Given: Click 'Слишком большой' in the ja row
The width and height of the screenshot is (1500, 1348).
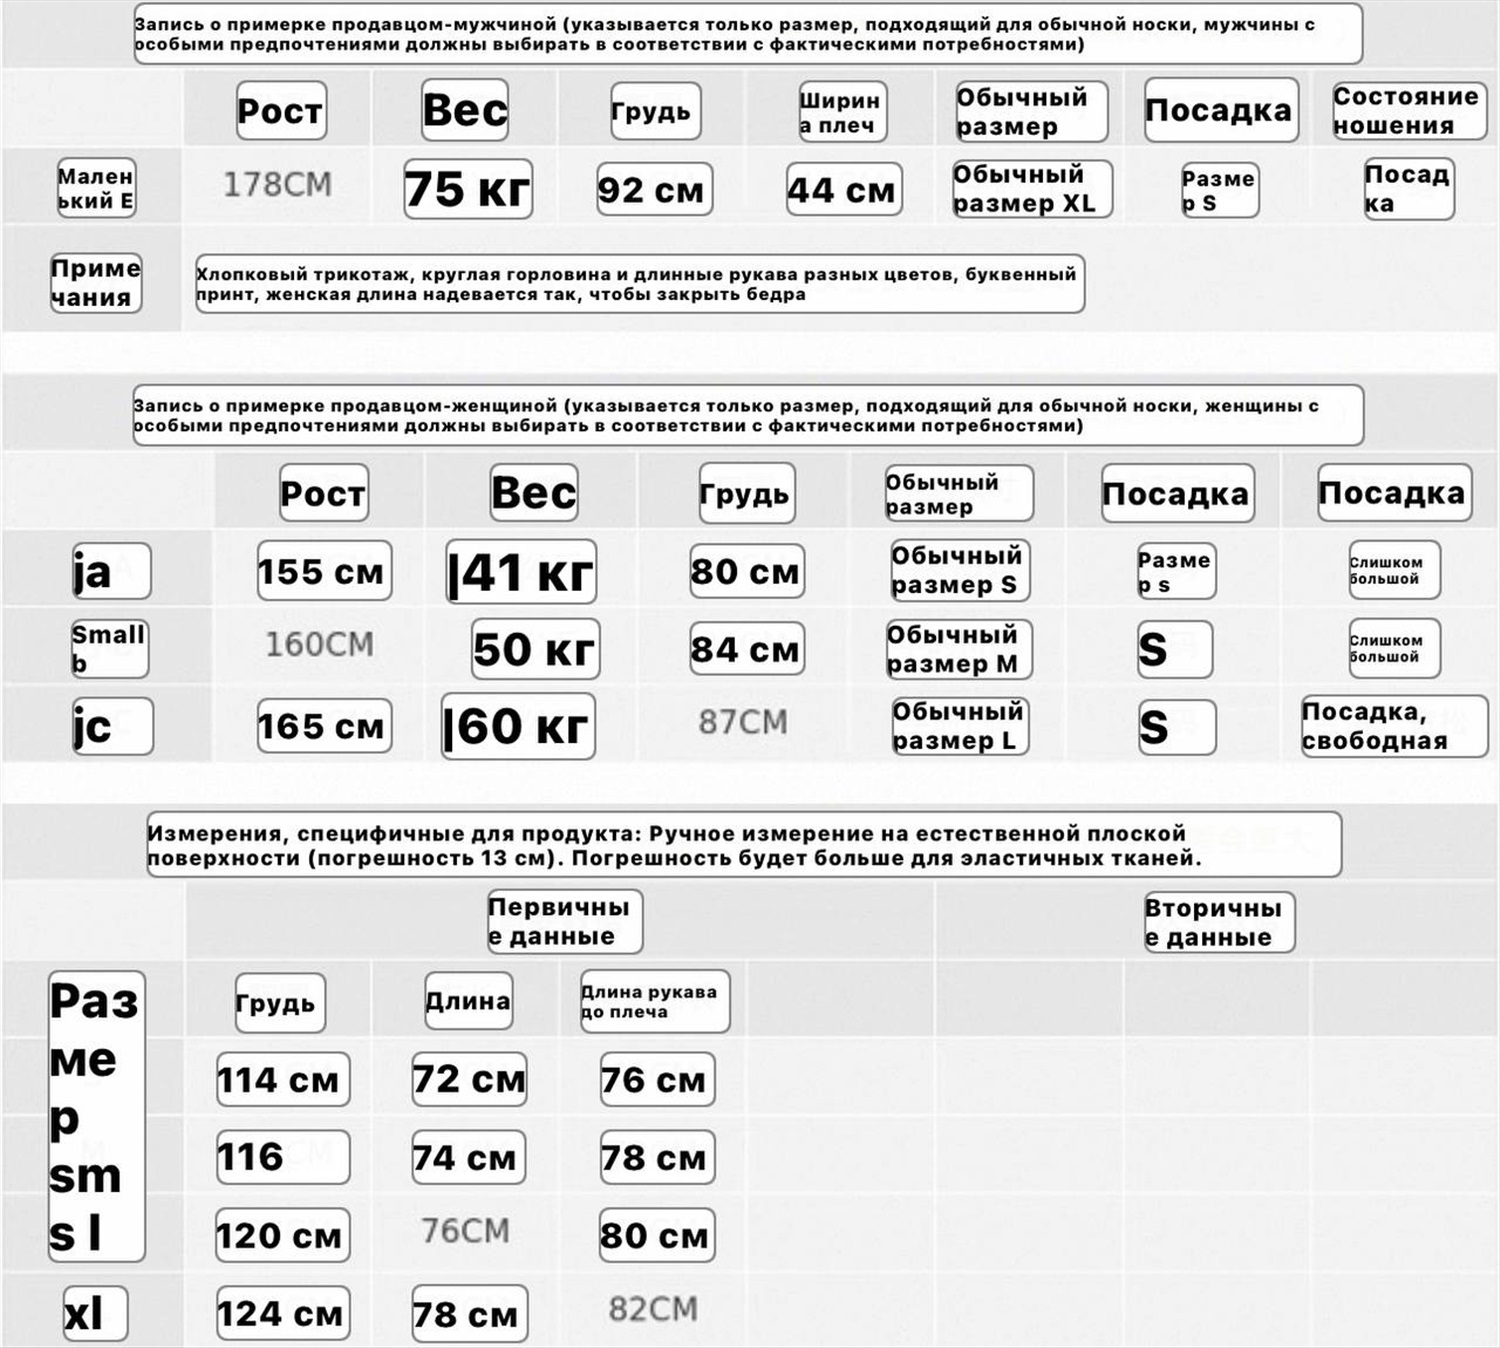Looking at the screenshot, I should (x=1394, y=571).
